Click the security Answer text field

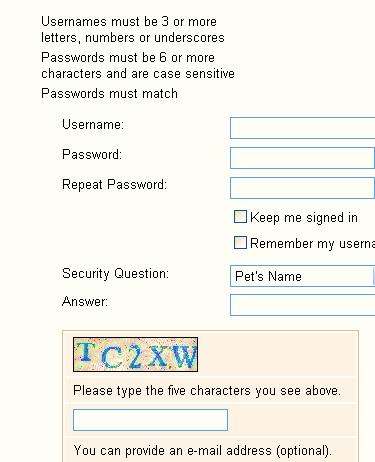(302, 305)
